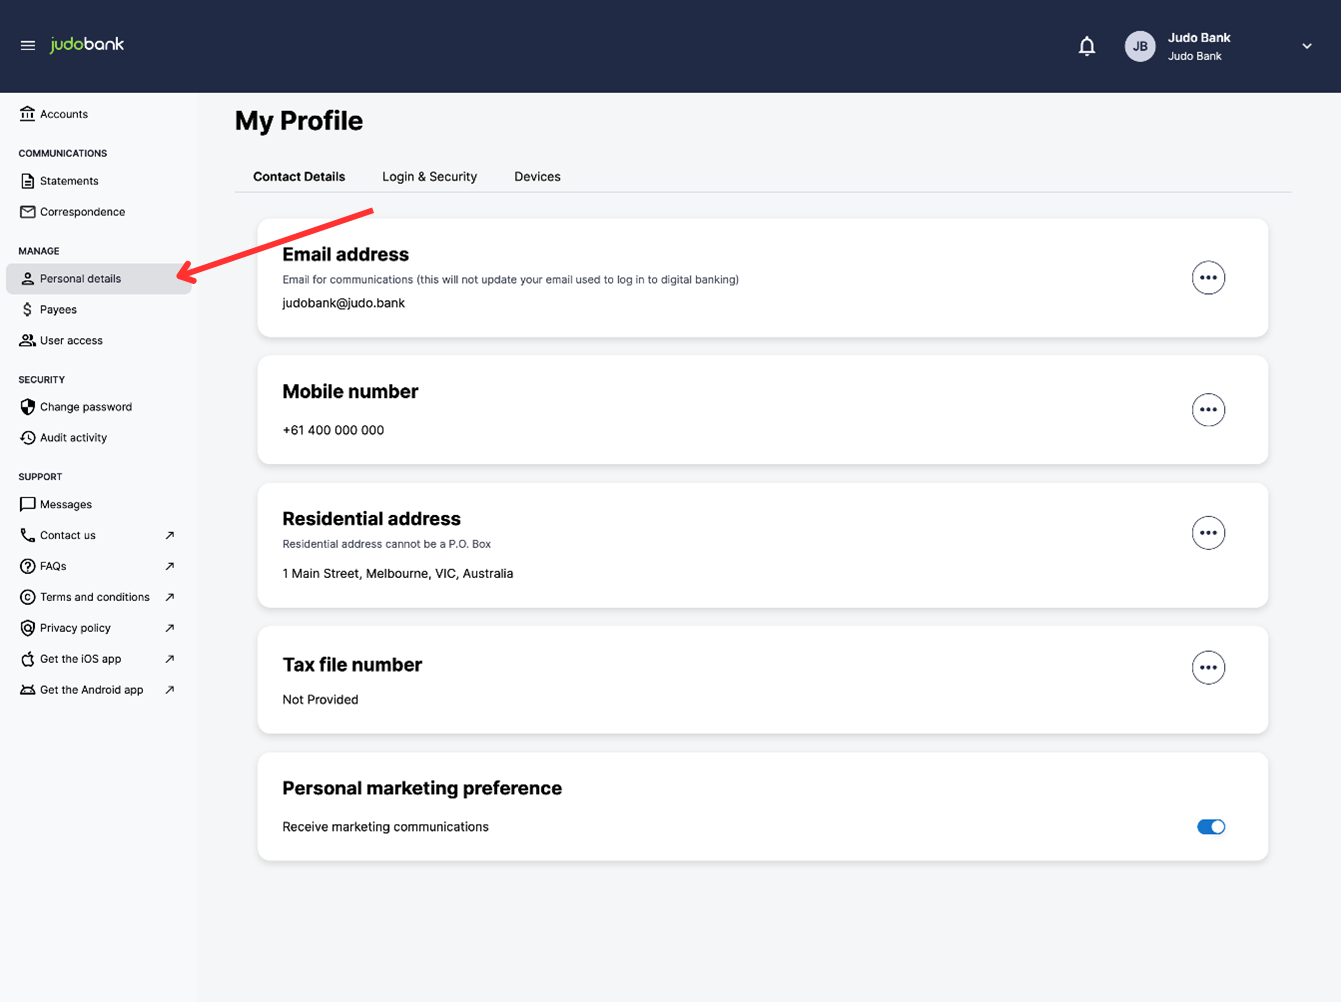Click Not Provided tax file value
Image resolution: width=1341 pixels, height=1002 pixels.
(320, 700)
